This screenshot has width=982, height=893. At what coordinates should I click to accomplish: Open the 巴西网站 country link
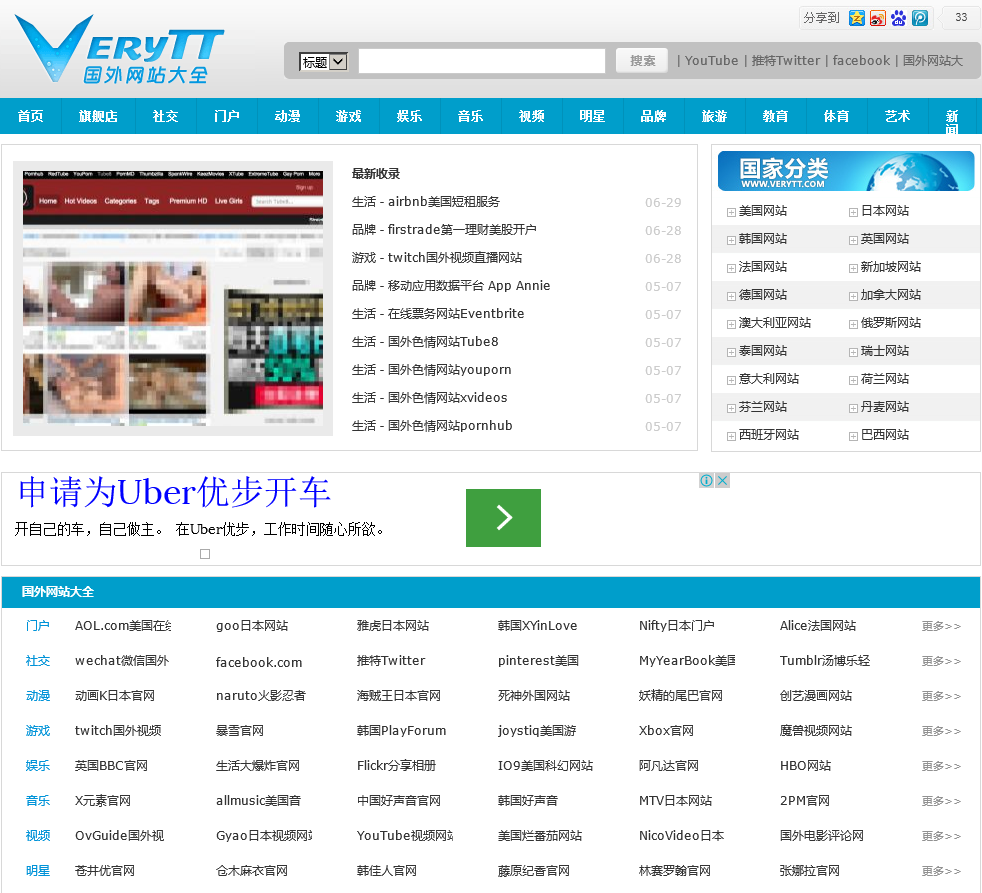point(884,435)
